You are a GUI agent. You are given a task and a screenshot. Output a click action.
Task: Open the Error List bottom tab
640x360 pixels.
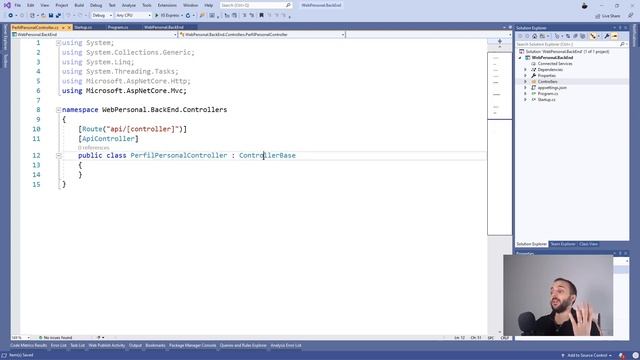58,346
